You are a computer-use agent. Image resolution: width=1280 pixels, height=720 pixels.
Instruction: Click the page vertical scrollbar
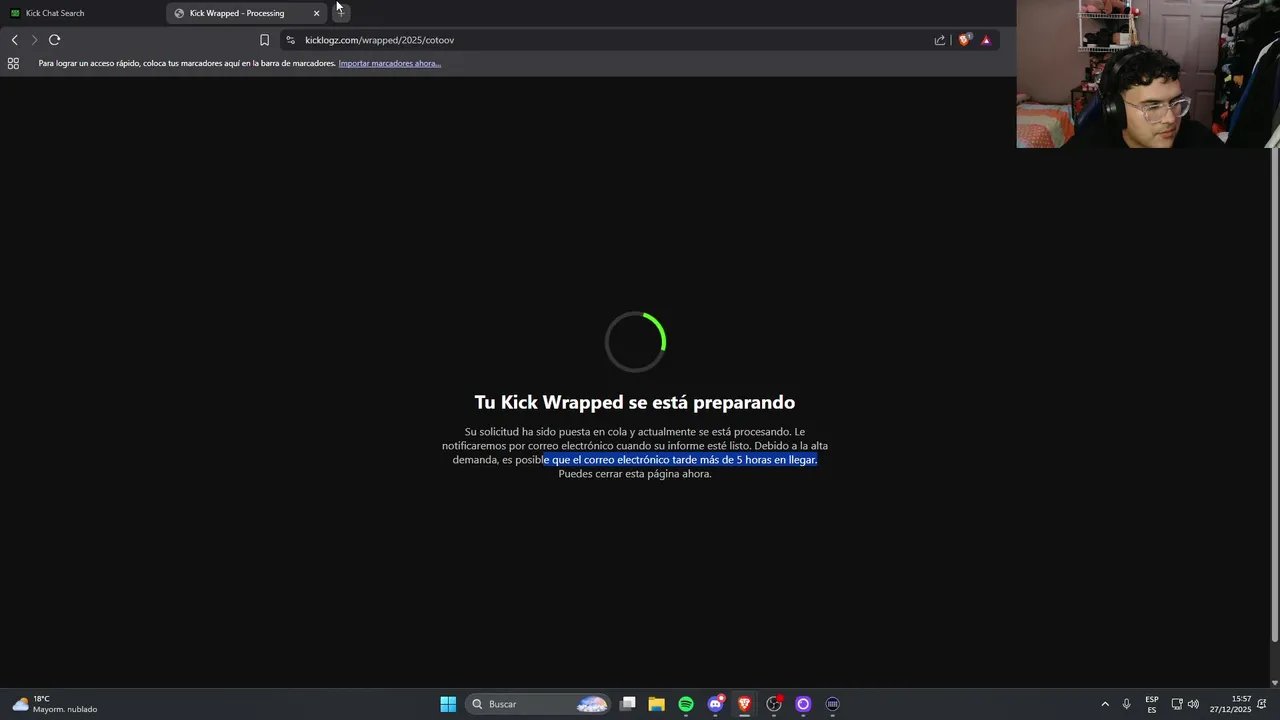[1274, 395]
